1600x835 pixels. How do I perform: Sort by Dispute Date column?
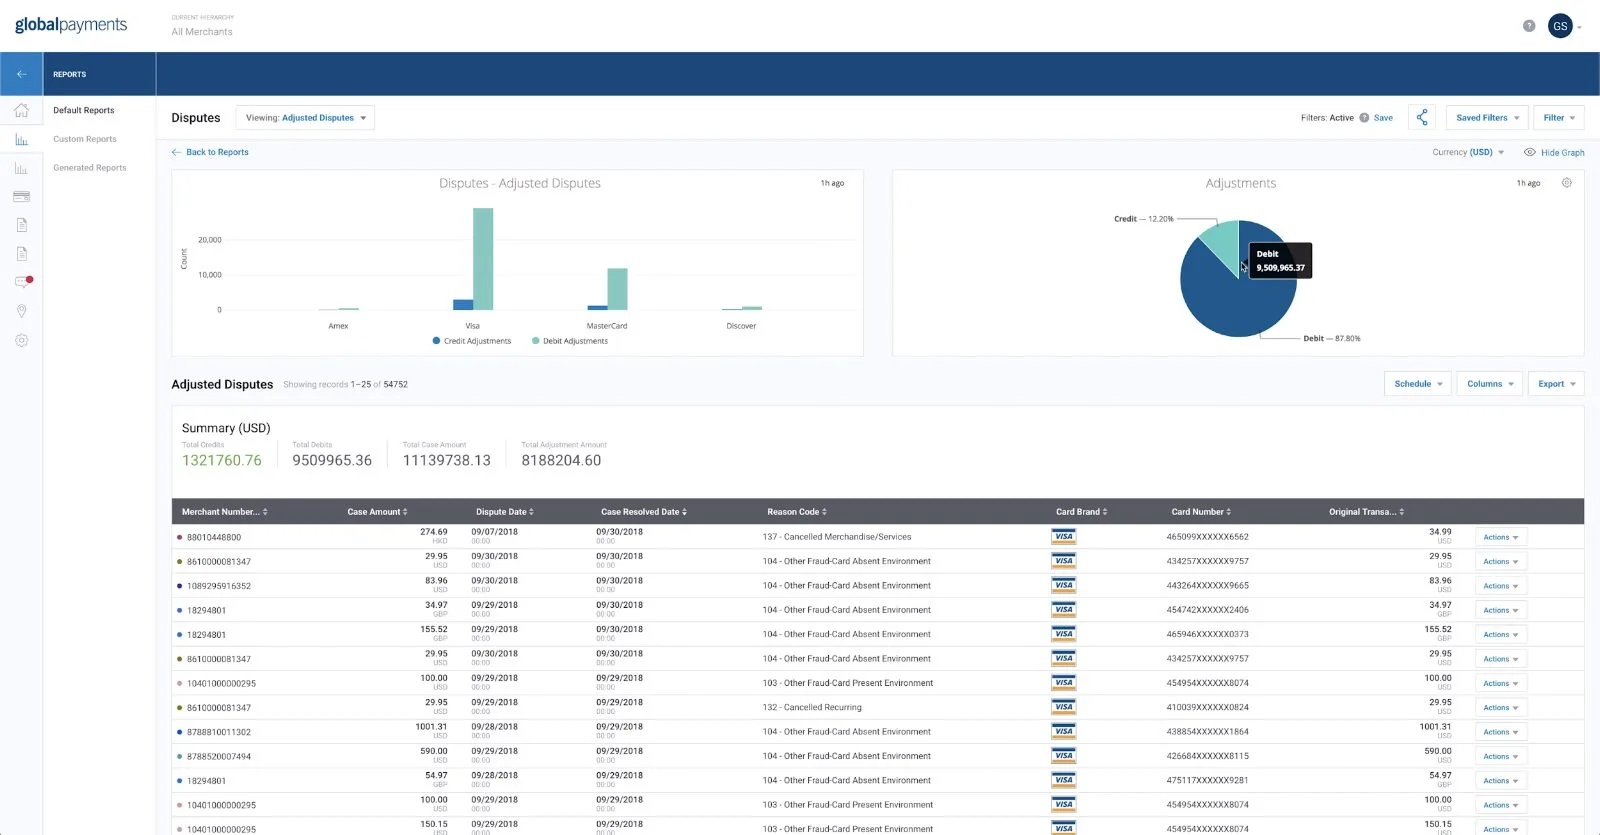click(x=505, y=512)
